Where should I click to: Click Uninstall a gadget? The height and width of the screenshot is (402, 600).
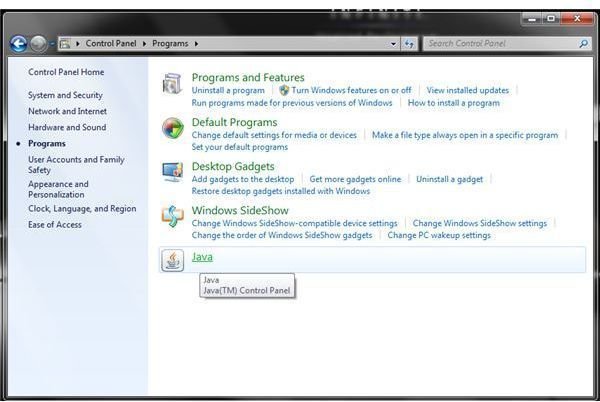(450, 179)
